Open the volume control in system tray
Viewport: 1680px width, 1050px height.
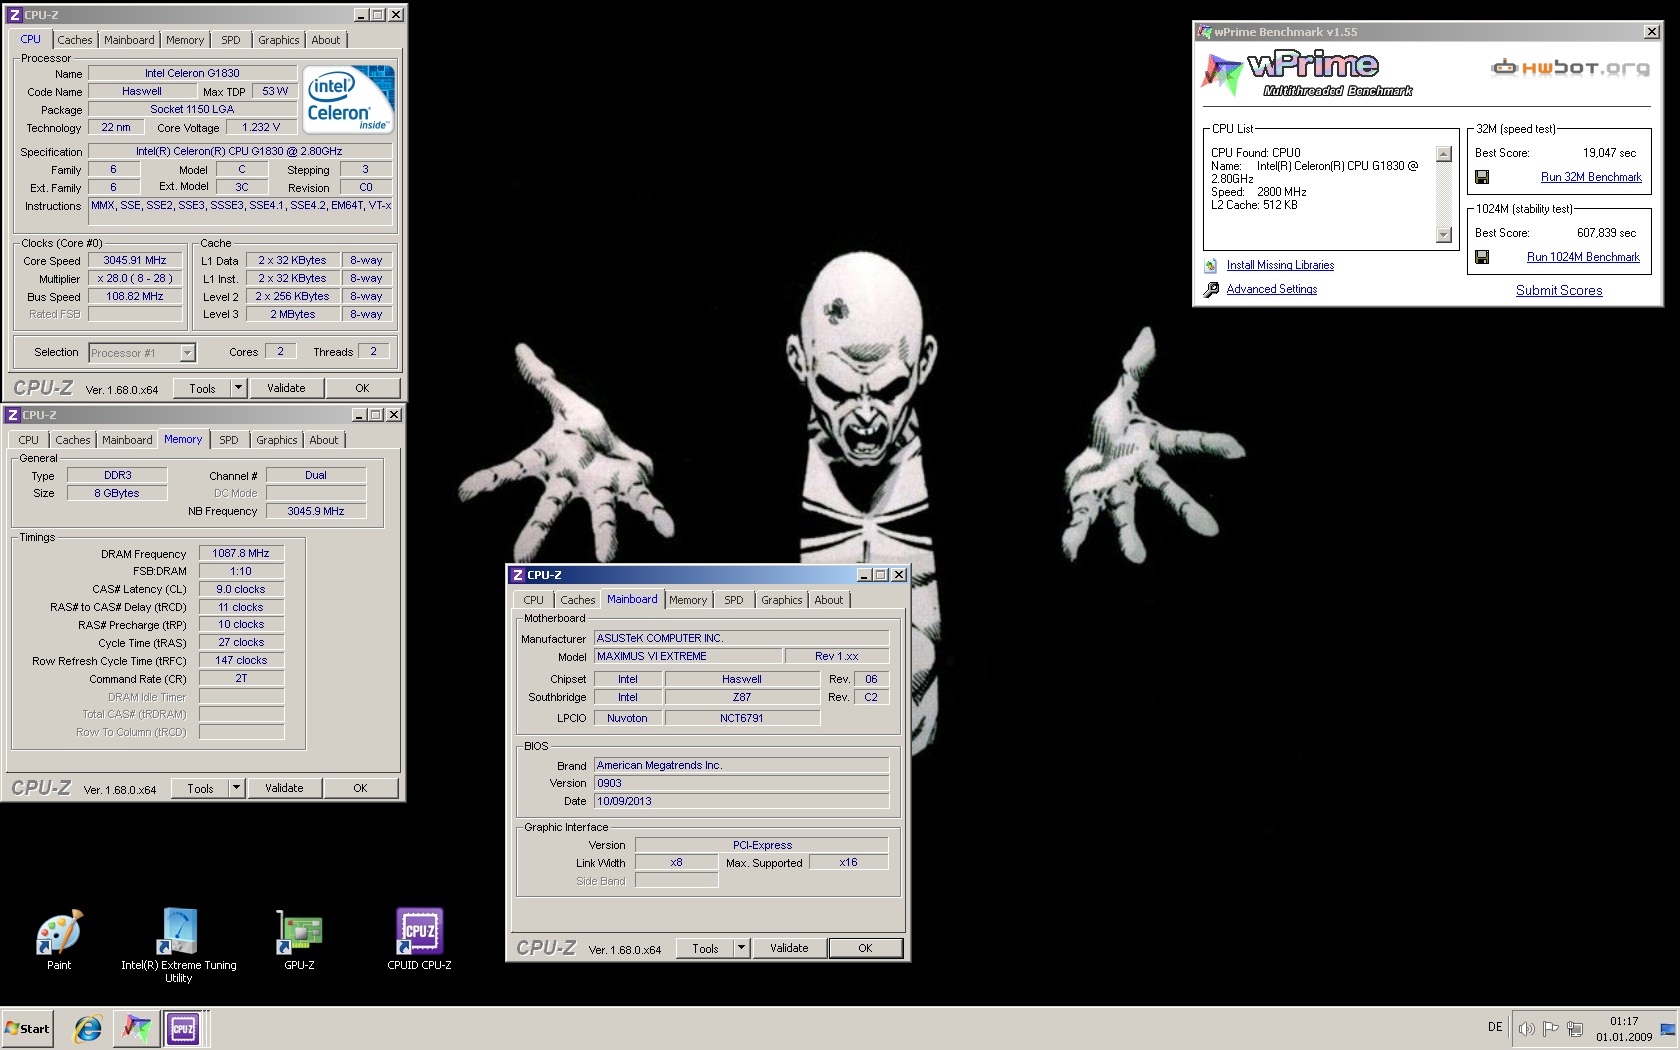coord(1526,1028)
